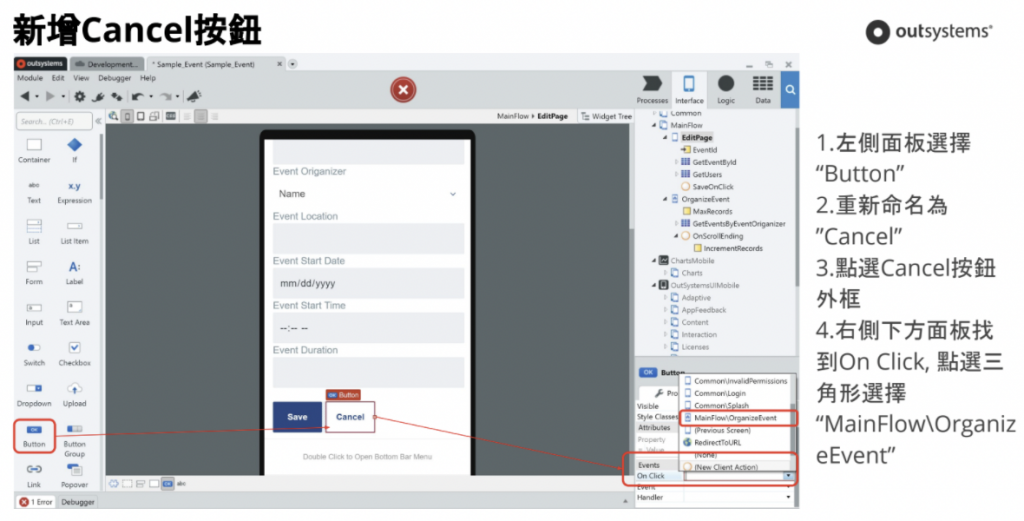Select the Checkbox widget in the toolbox
Viewport: 1024px width, 521px height.
74,354
